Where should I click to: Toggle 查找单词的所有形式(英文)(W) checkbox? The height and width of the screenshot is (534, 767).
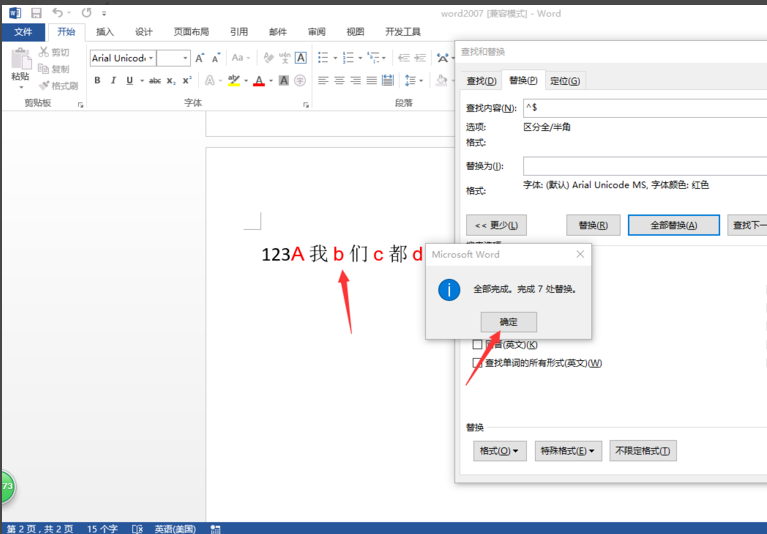tap(477, 363)
